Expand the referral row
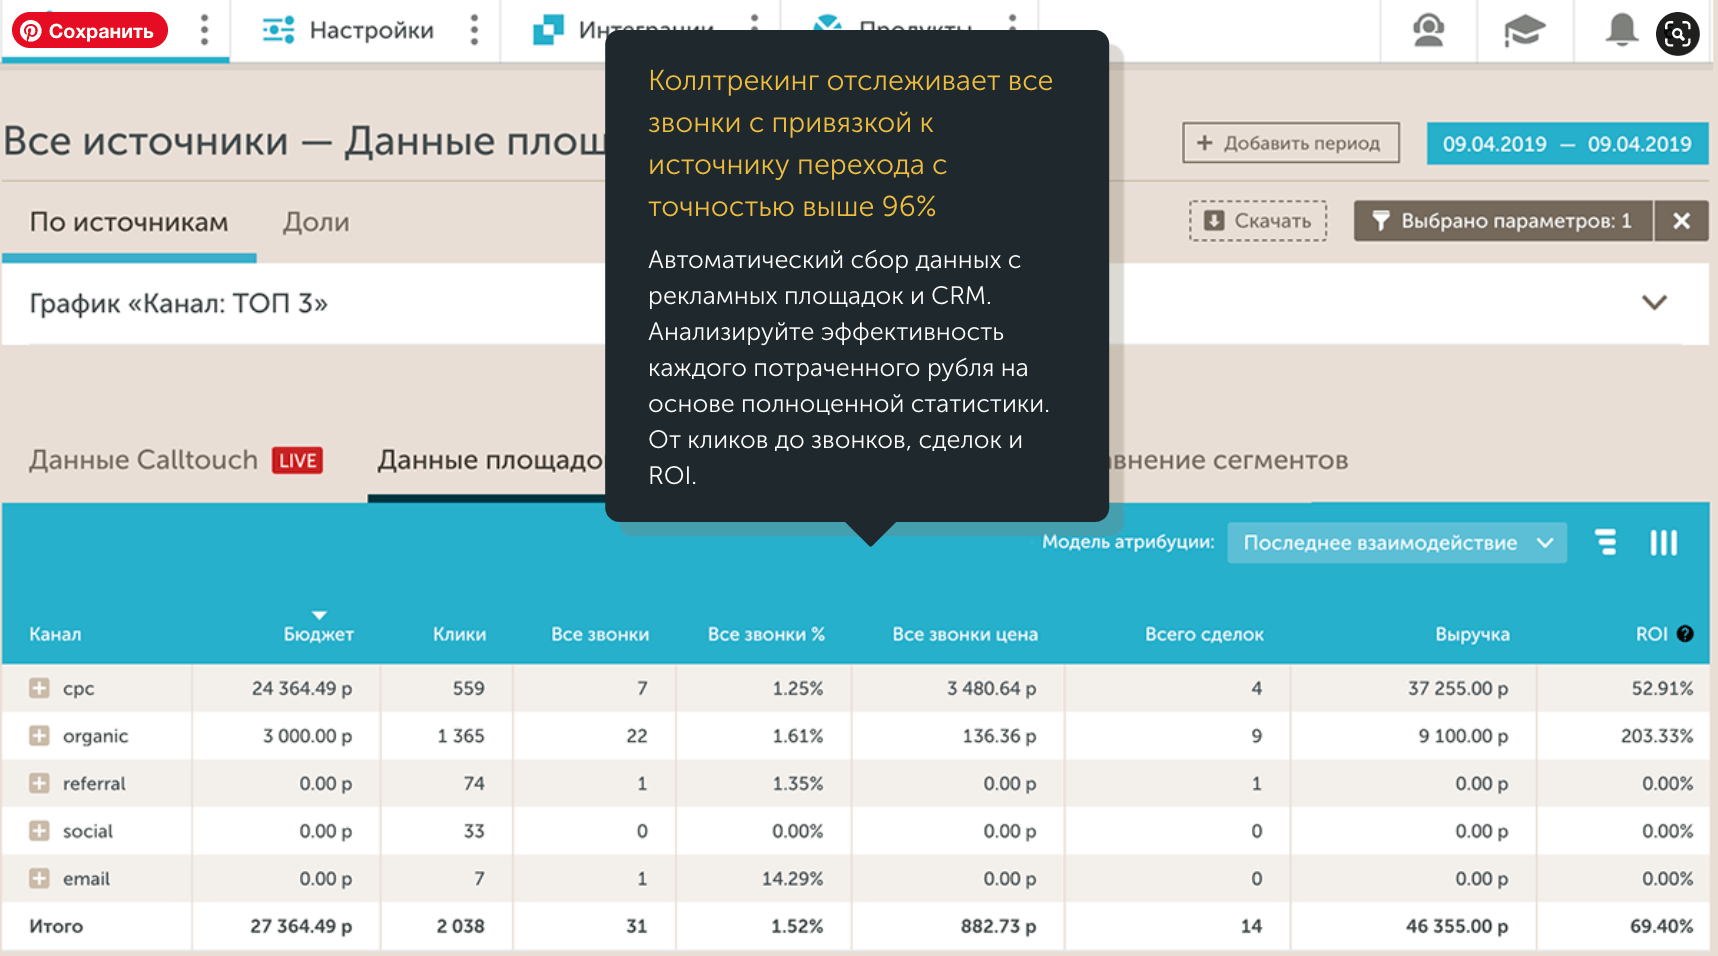The height and width of the screenshot is (956, 1718). (x=39, y=783)
